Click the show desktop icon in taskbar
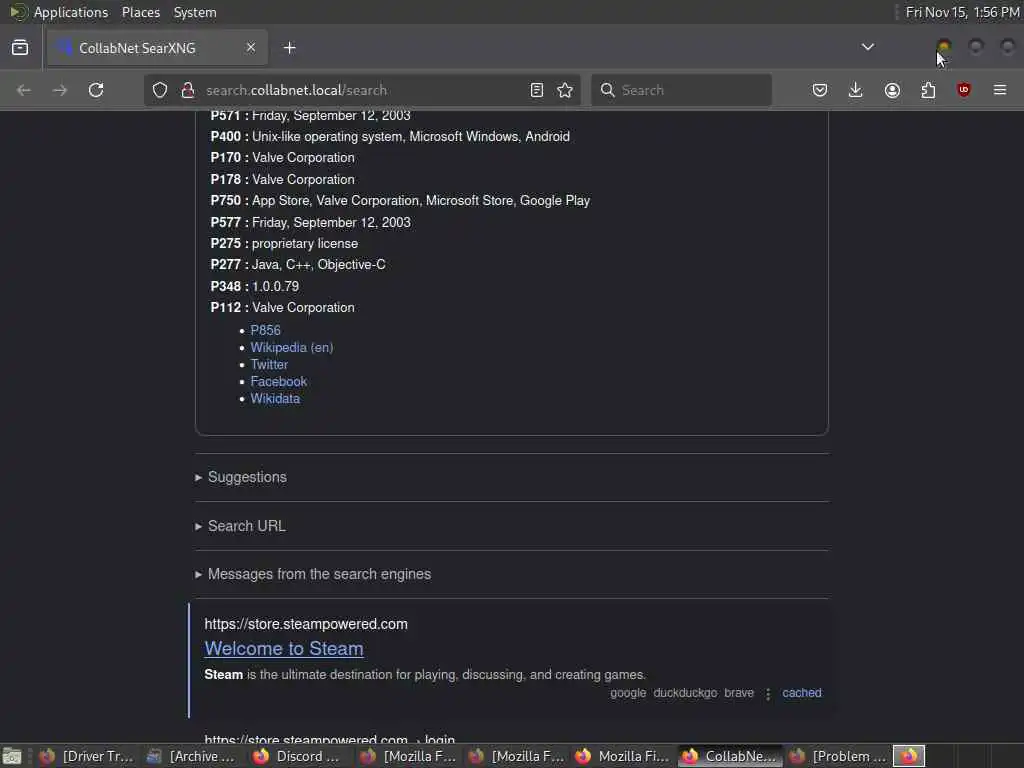This screenshot has height=768, width=1024. (12, 756)
